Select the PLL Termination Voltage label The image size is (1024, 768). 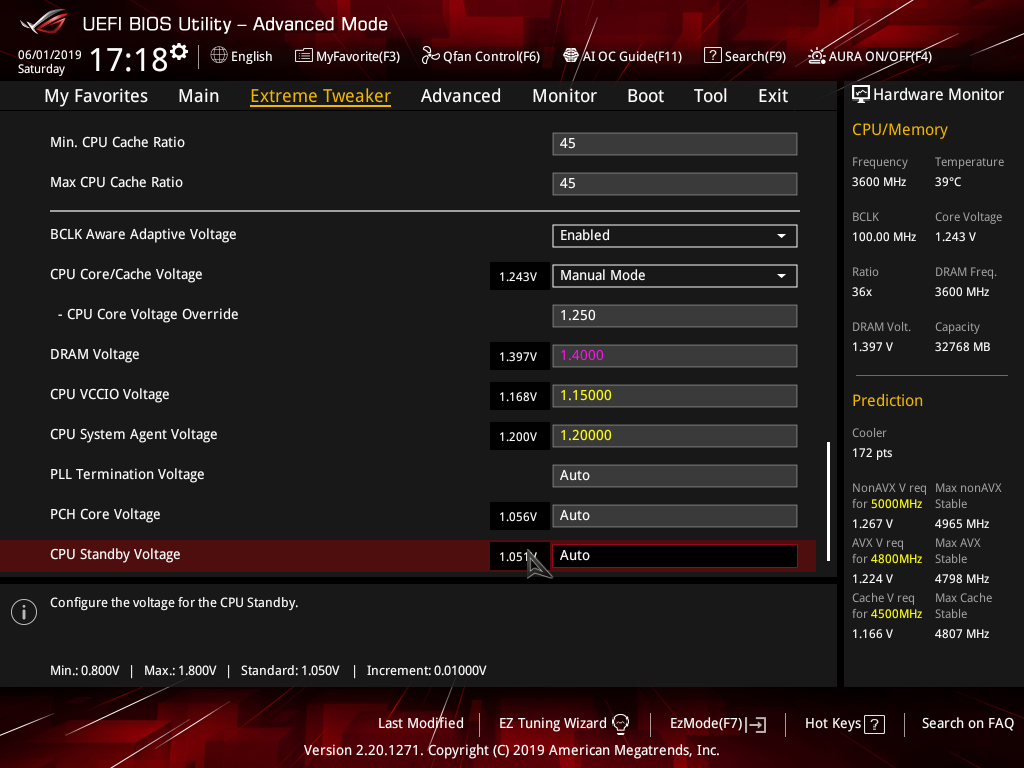[127, 474]
